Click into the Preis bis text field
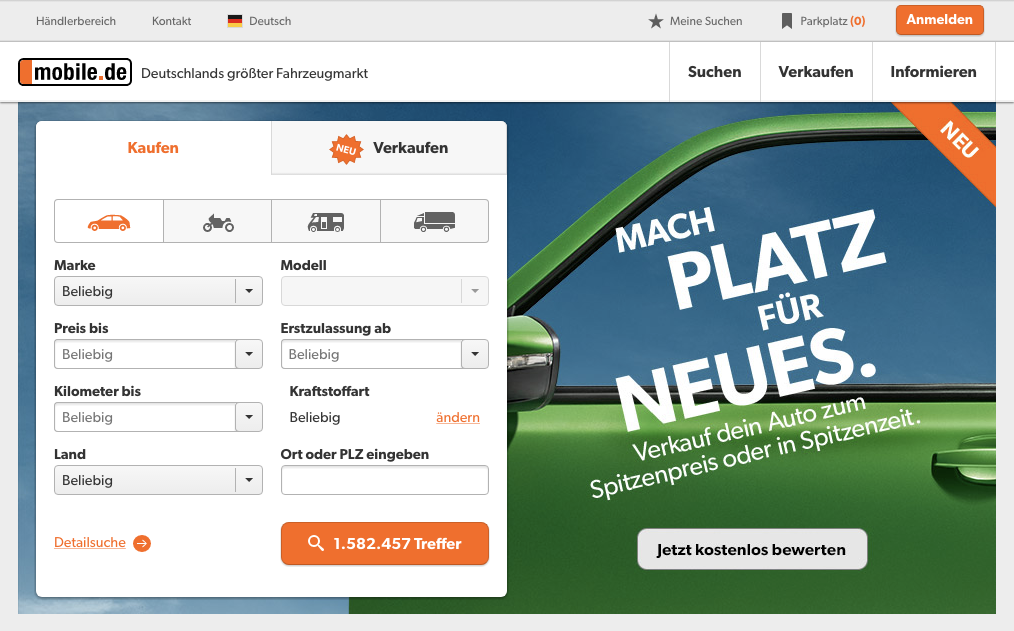Viewport: 1014px width, 631px height. pyautogui.click(x=145, y=354)
